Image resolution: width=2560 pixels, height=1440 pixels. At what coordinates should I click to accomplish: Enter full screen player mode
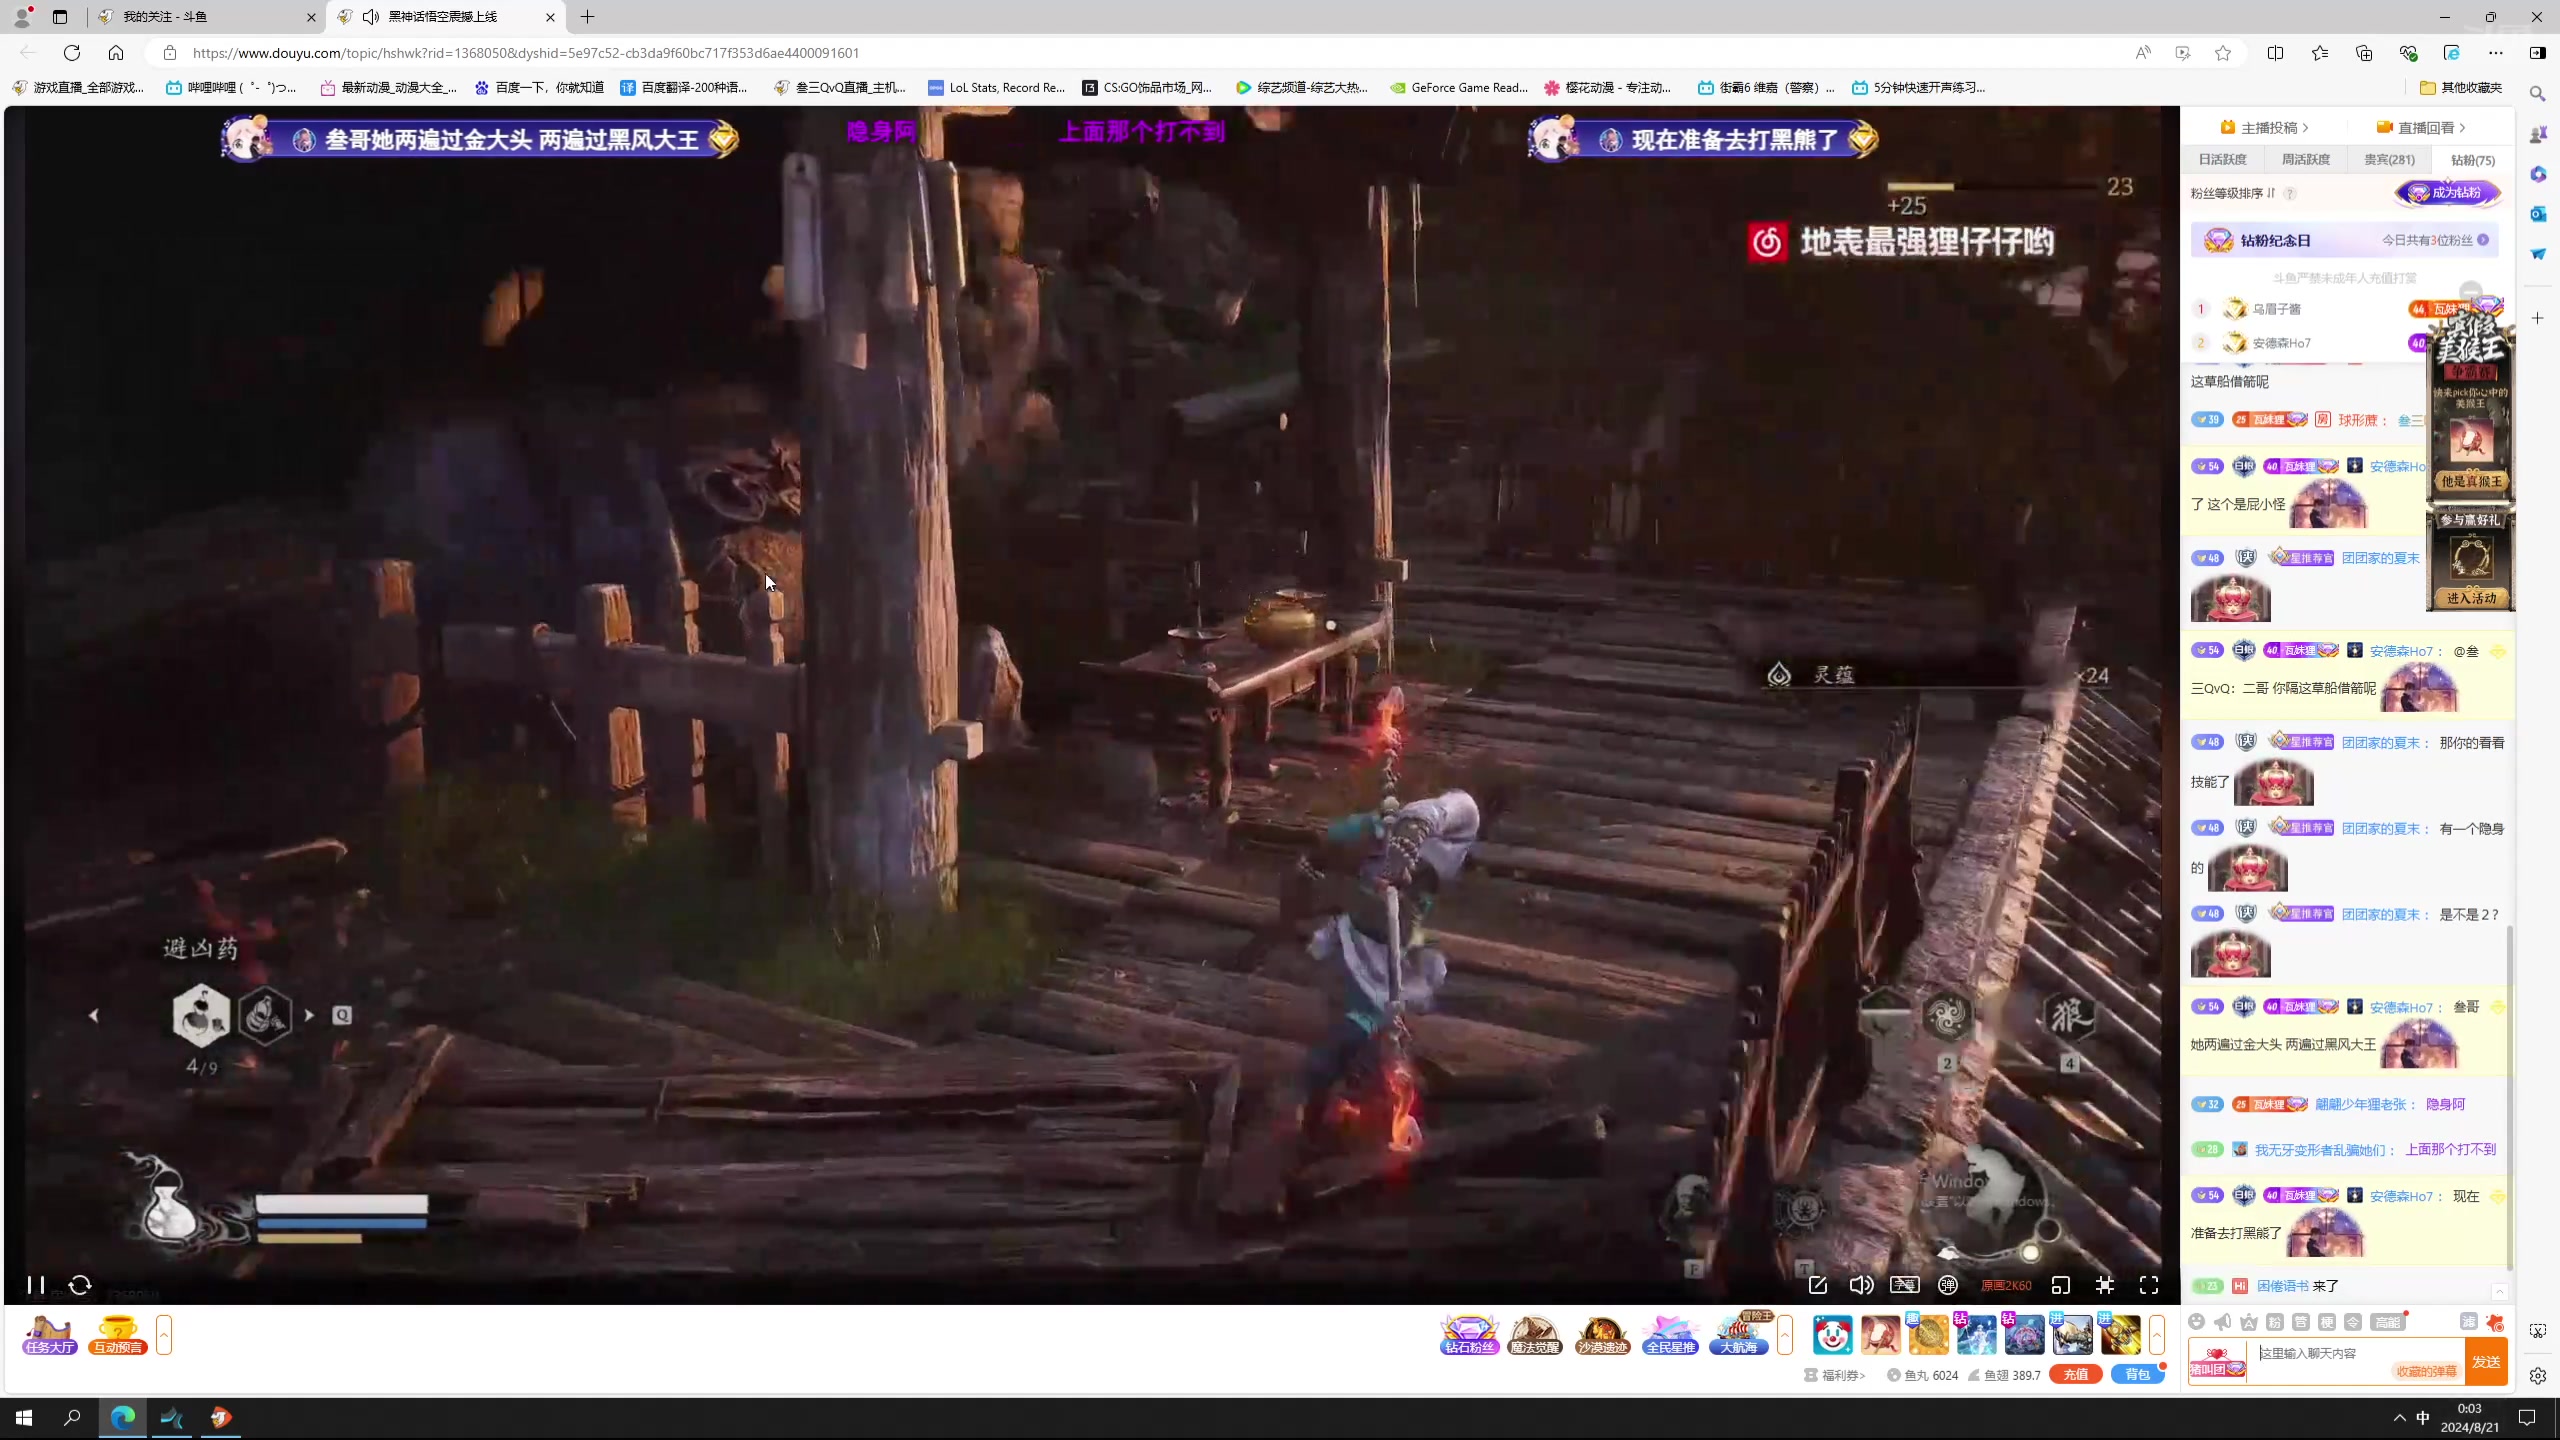click(x=2149, y=1285)
